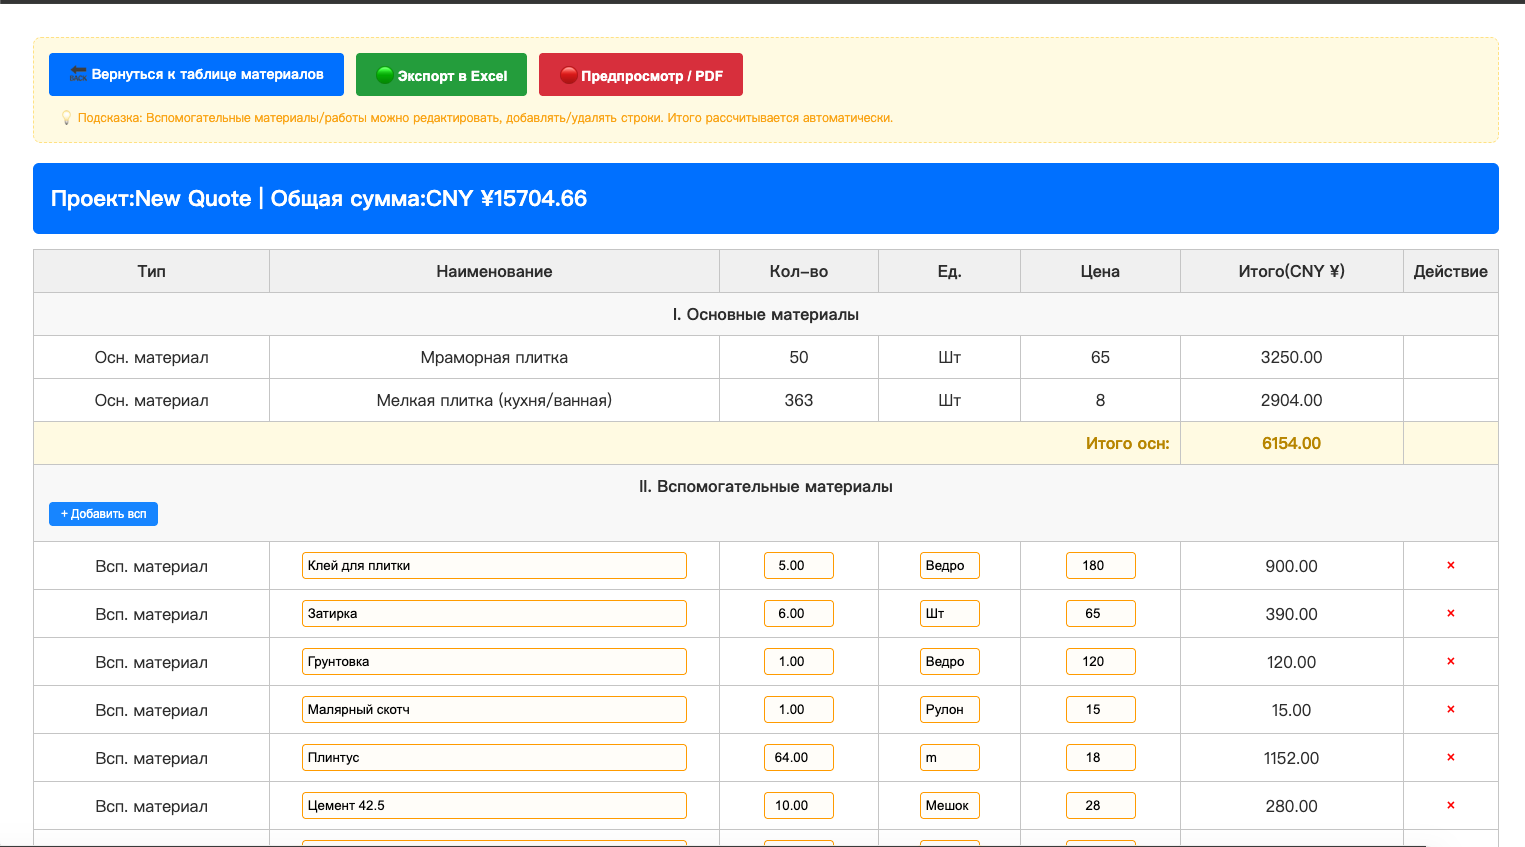Click the Цена column header
The height and width of the screenshot is (847, 1525).
(x=1100, y=271)
